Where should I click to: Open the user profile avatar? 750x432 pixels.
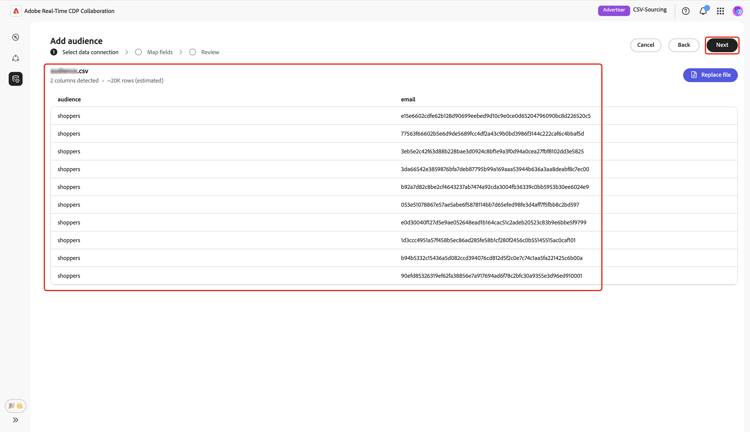click(x=738, y=11)
